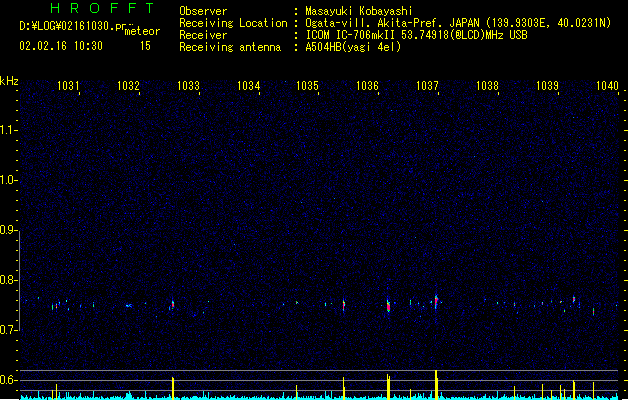
Task: Click the meteor echo just after 1036
Action: pyautogui.click(x=388, y=306)
